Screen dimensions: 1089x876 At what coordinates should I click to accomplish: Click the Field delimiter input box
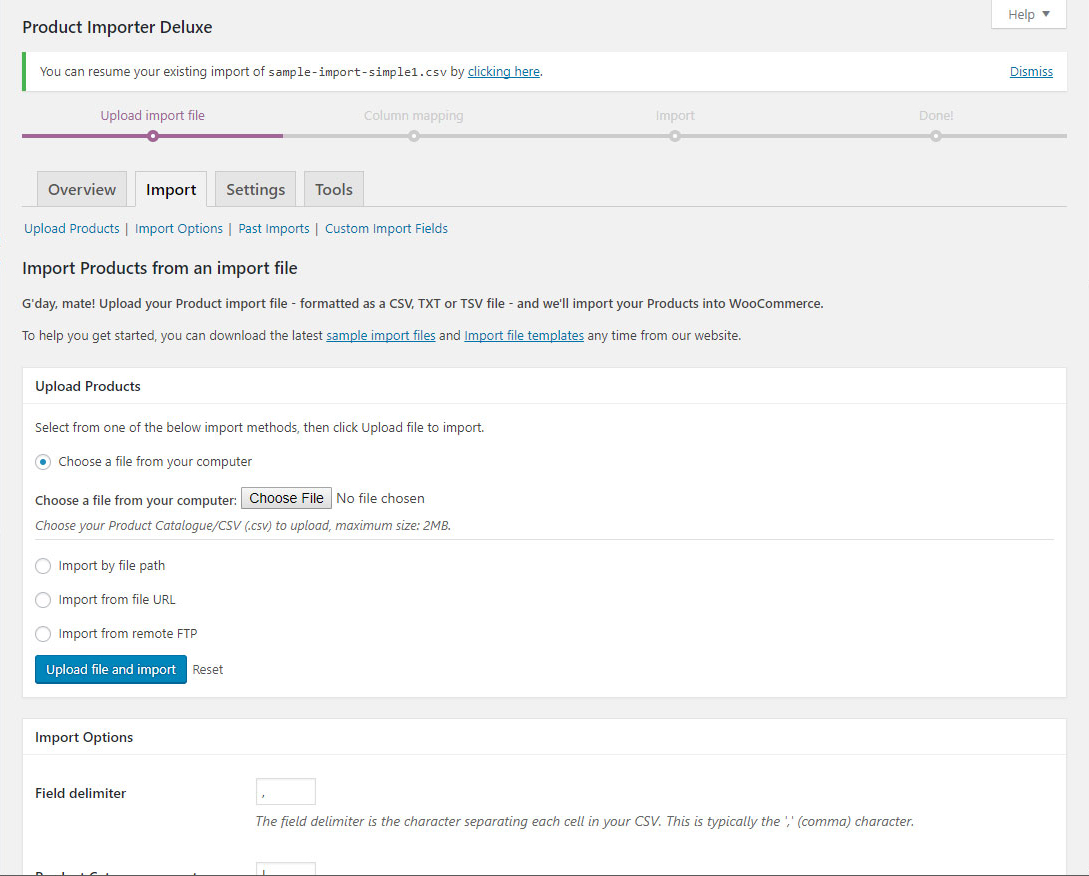click(x=286, y=792)
